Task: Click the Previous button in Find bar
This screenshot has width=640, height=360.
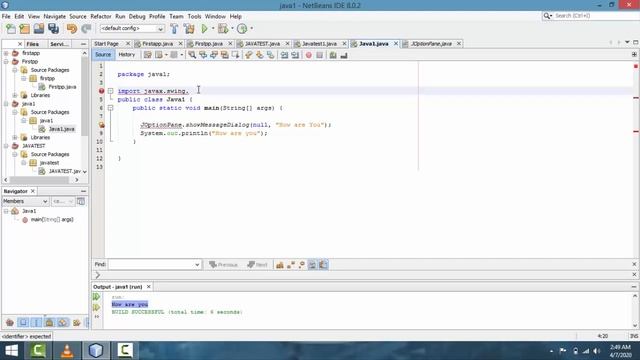Action: pos(223,265)
